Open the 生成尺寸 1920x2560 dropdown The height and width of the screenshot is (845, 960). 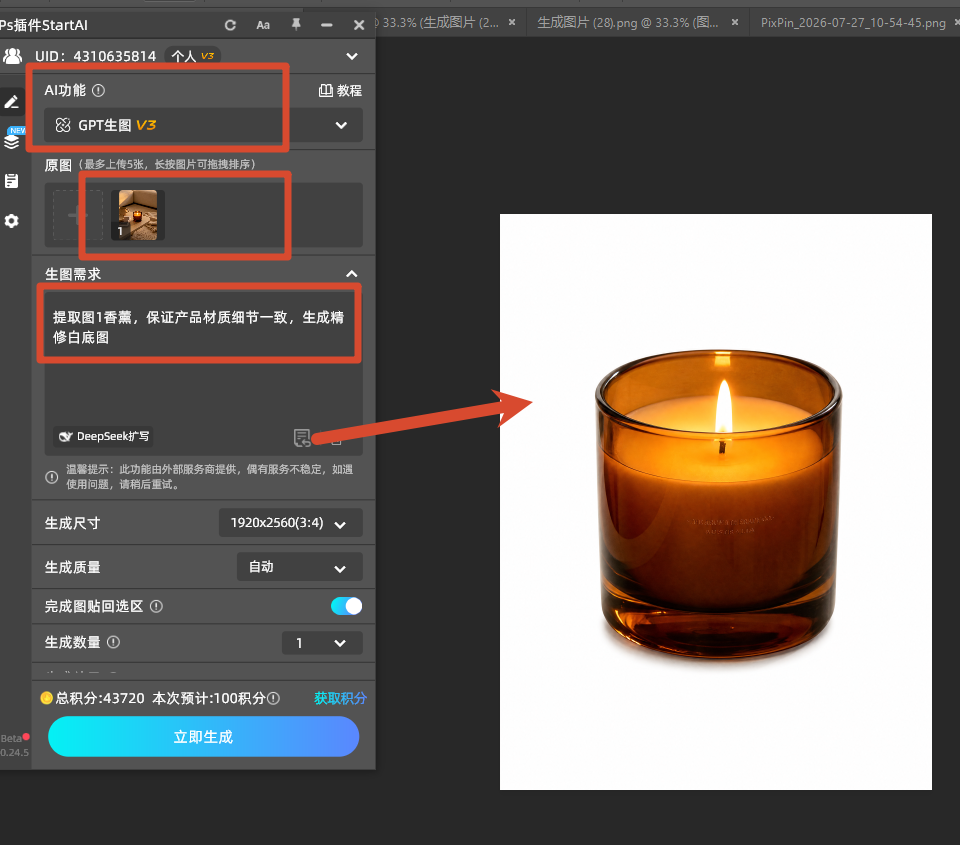(291, 523)
